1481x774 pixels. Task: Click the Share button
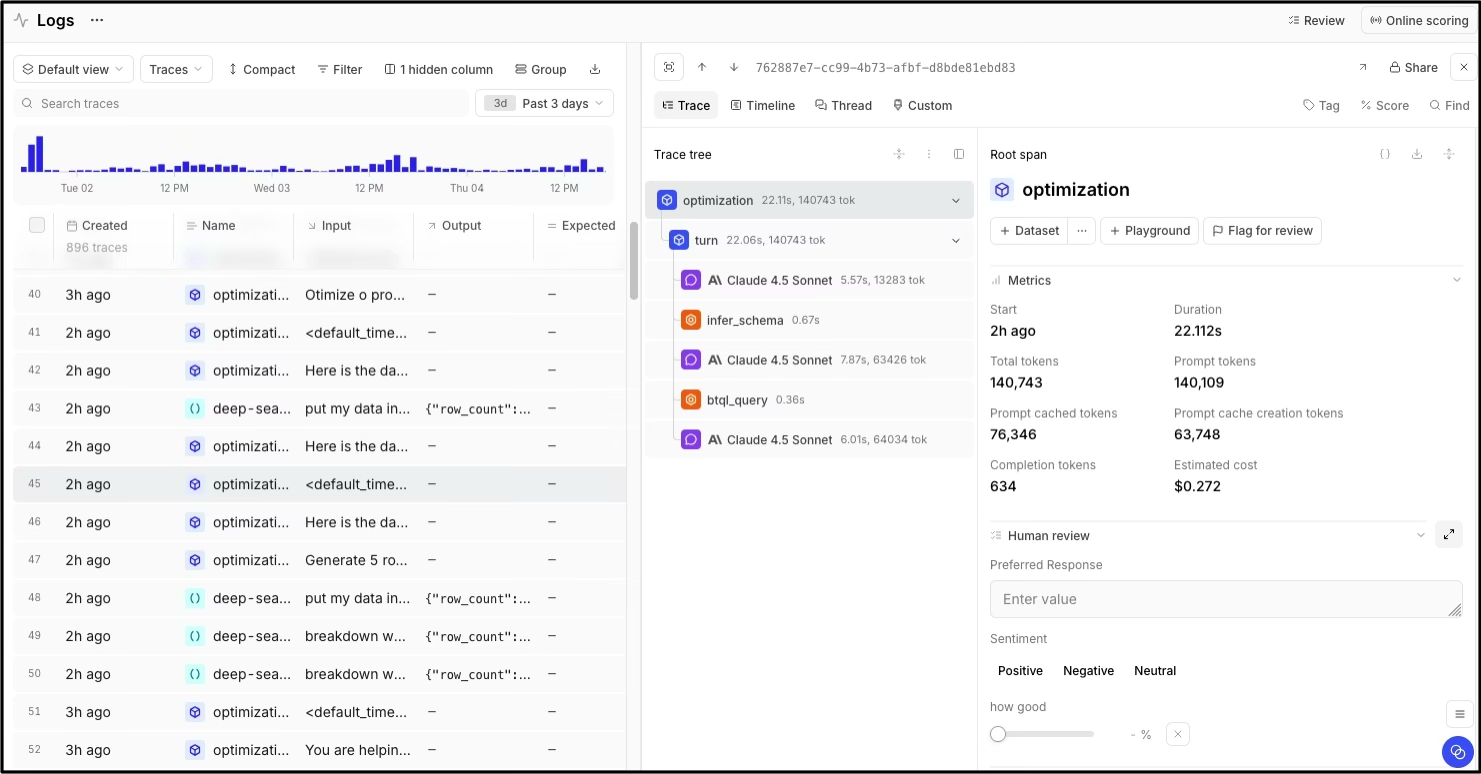1413,67
